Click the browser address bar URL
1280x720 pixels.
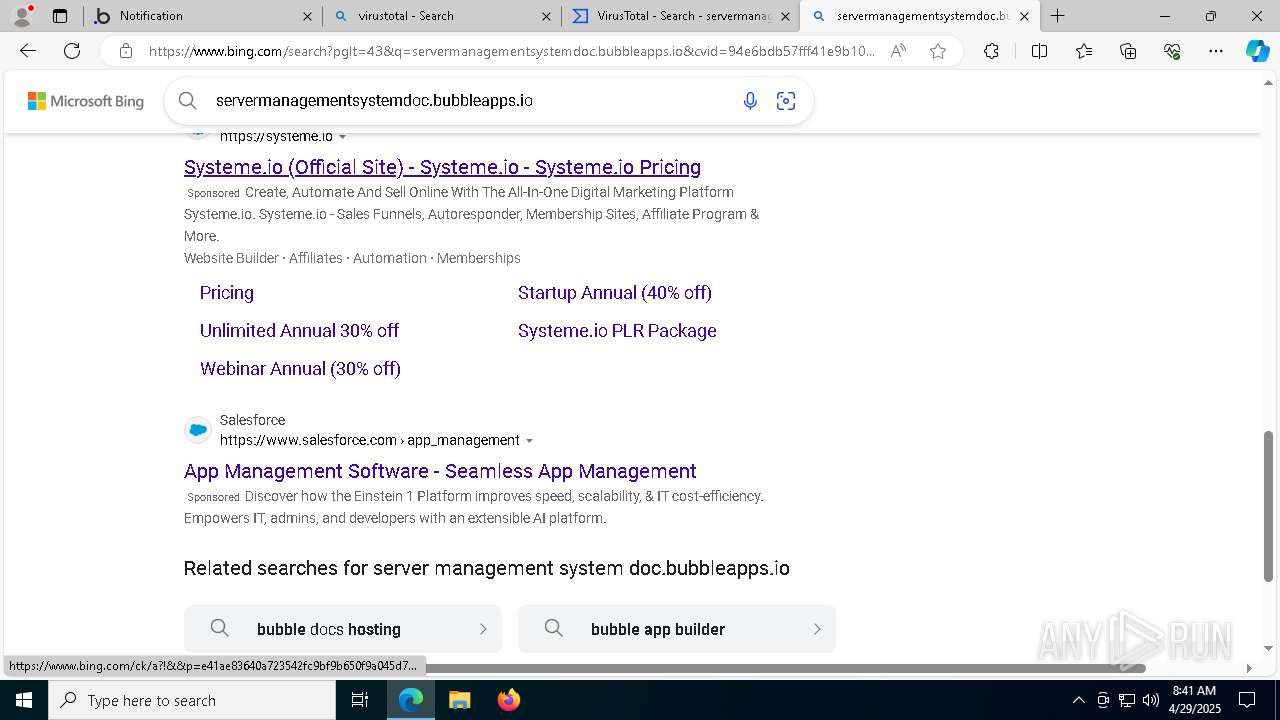point(511,51)
